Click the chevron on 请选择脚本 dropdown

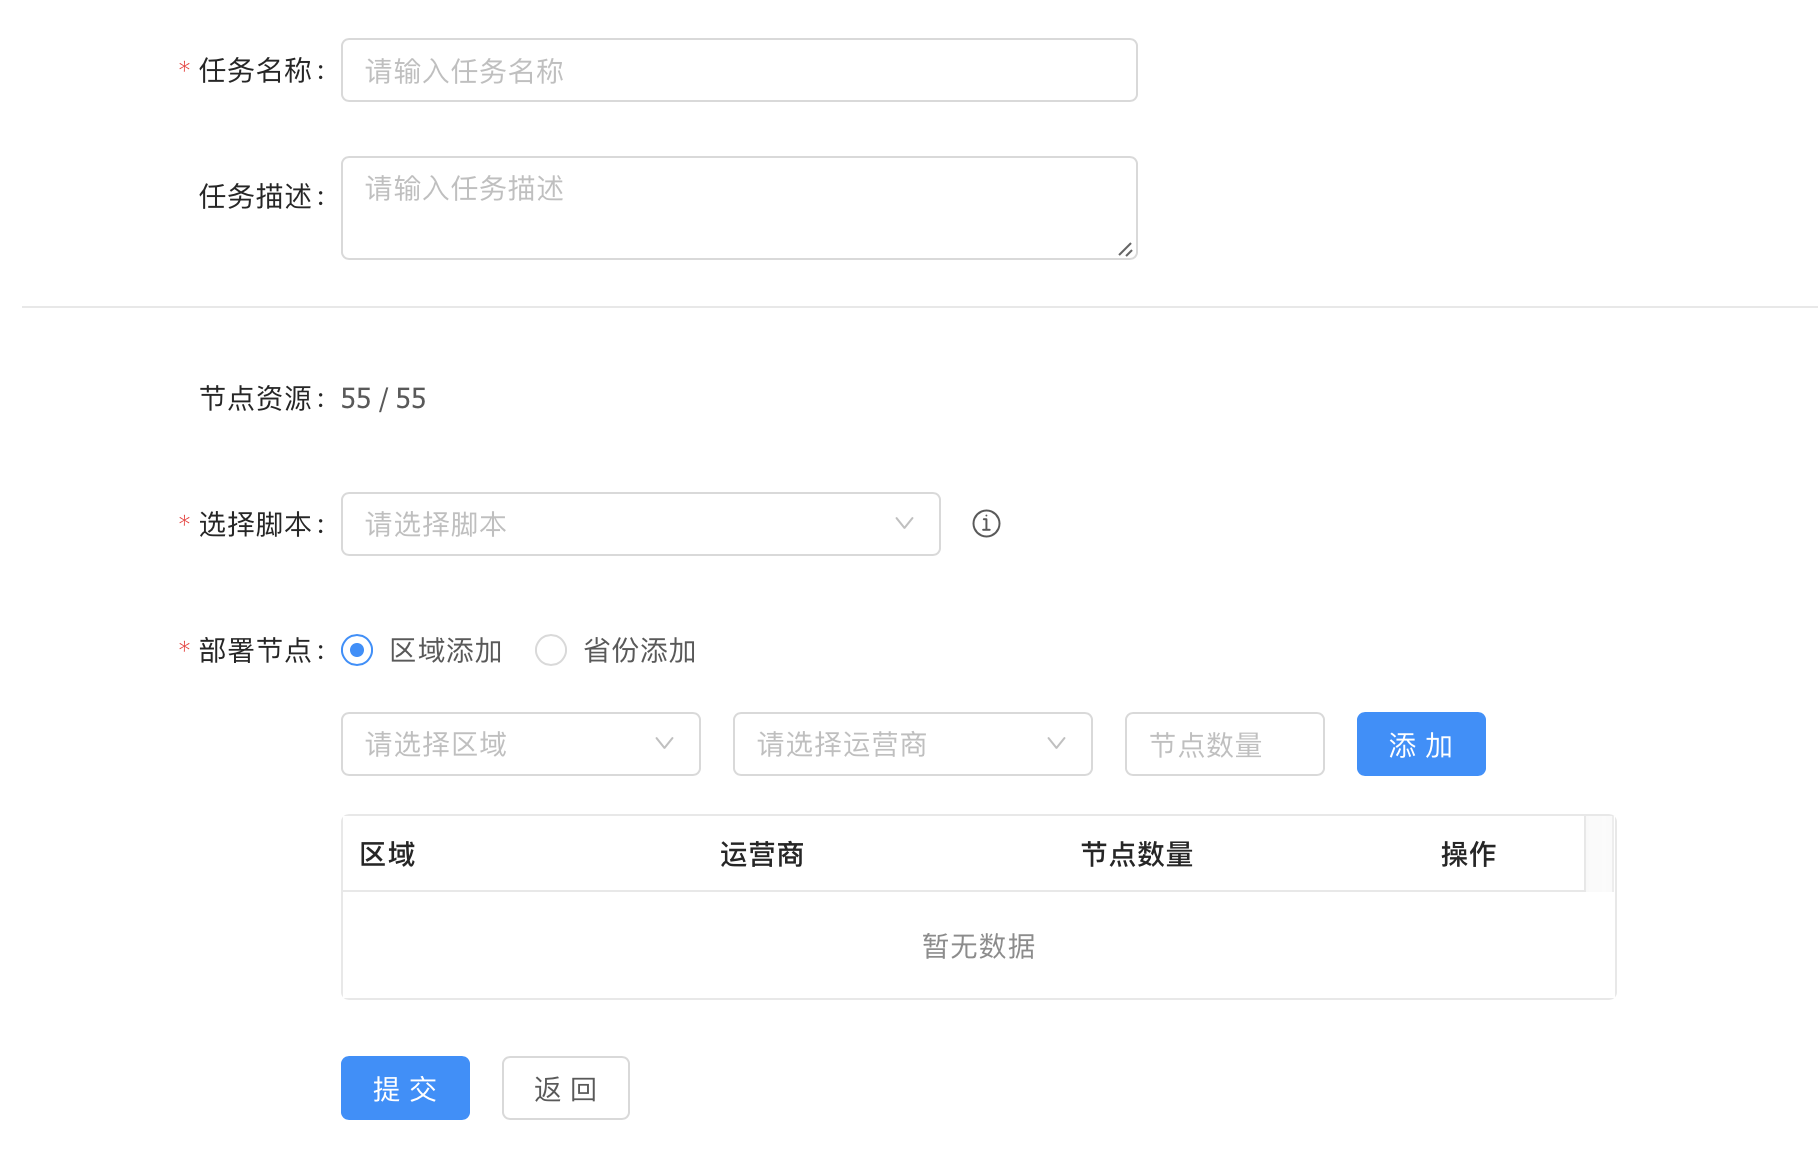pyautogui.click(x=905, y=523)
